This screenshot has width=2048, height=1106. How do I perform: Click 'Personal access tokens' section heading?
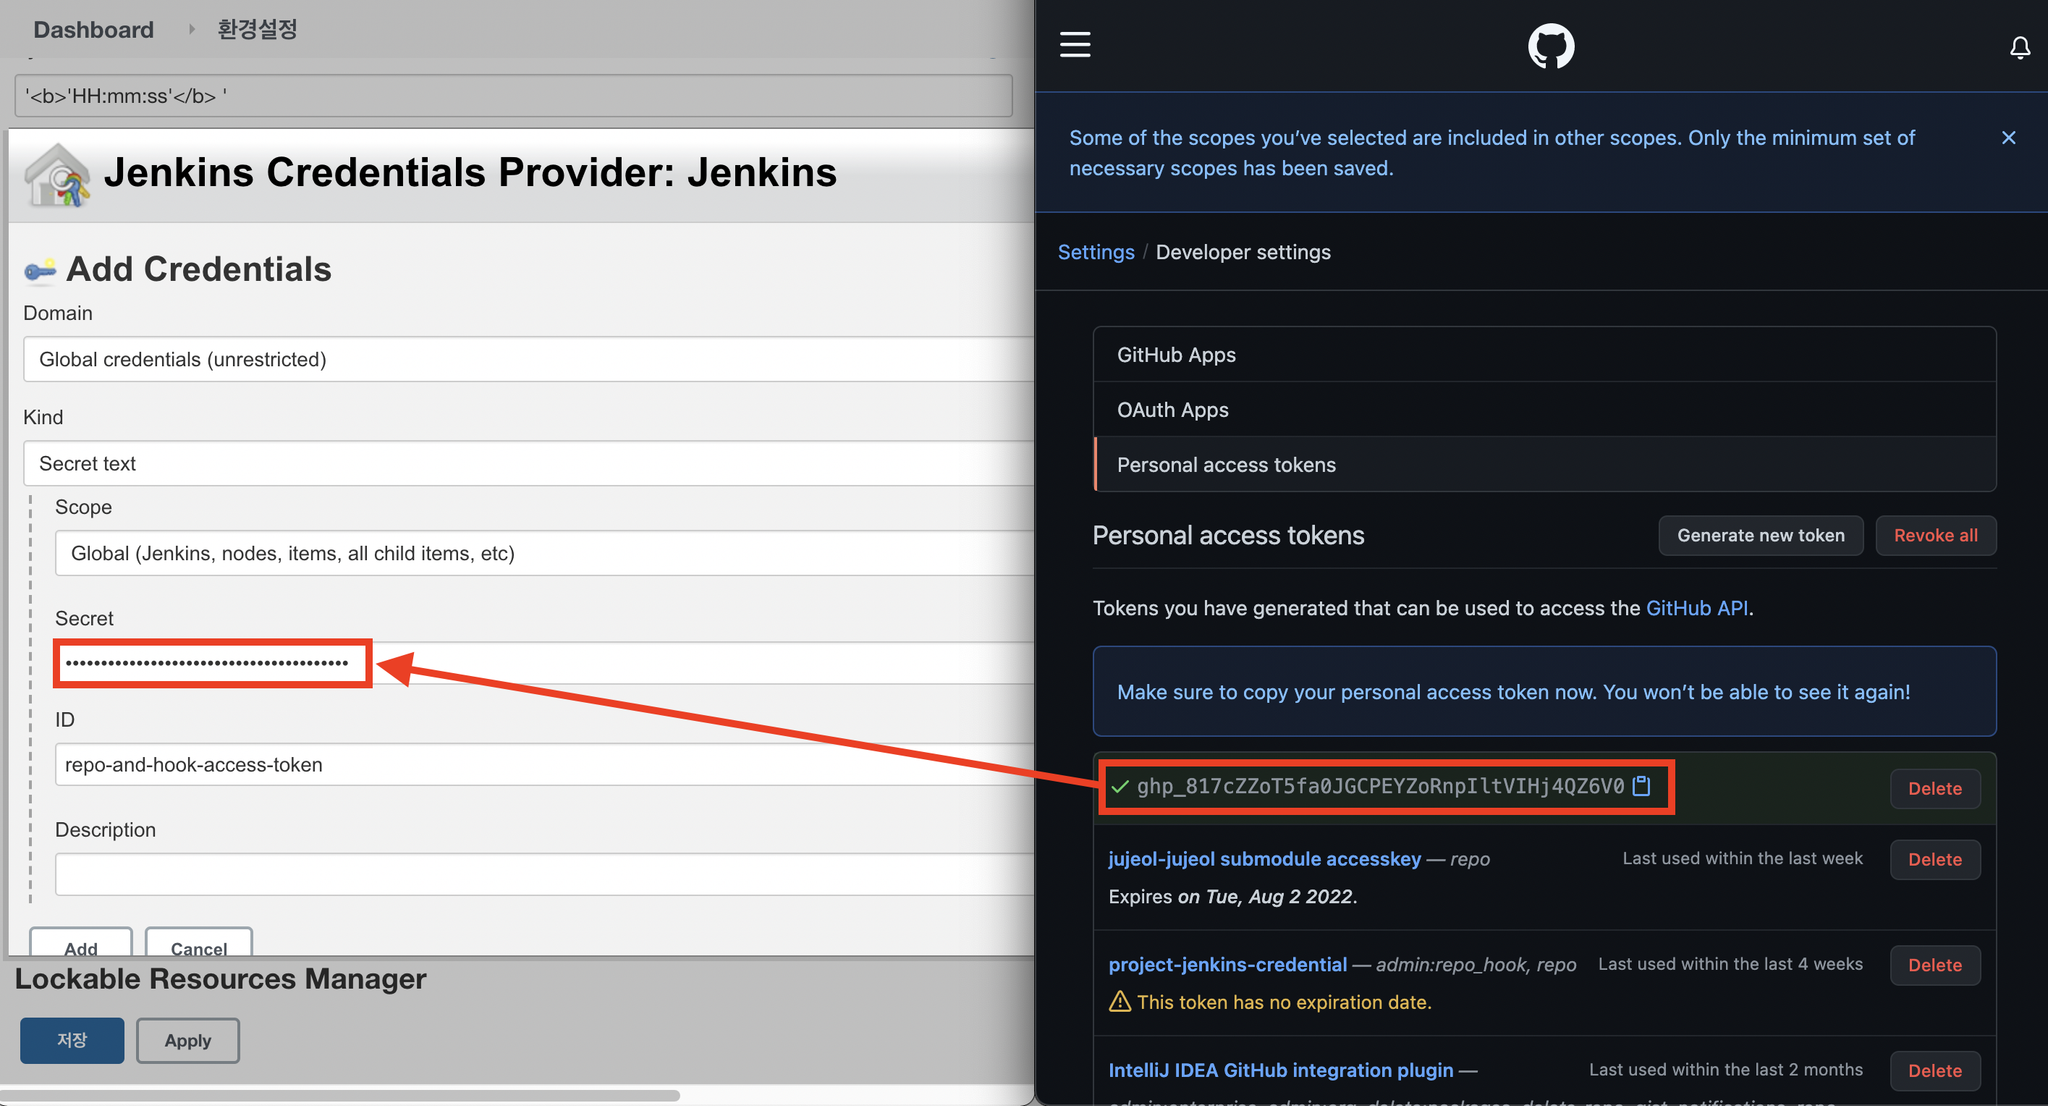[x=1228, y=535]
